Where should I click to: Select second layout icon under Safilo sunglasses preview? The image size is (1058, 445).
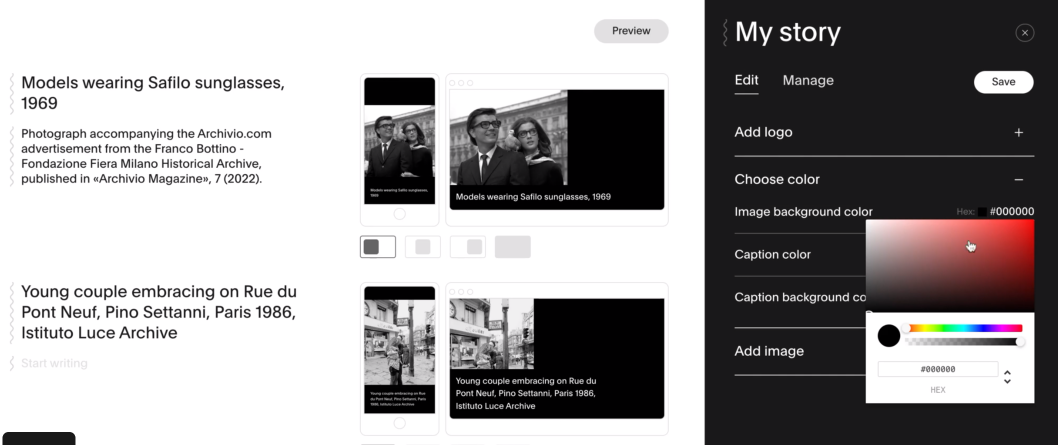click(x=422, y=247)
